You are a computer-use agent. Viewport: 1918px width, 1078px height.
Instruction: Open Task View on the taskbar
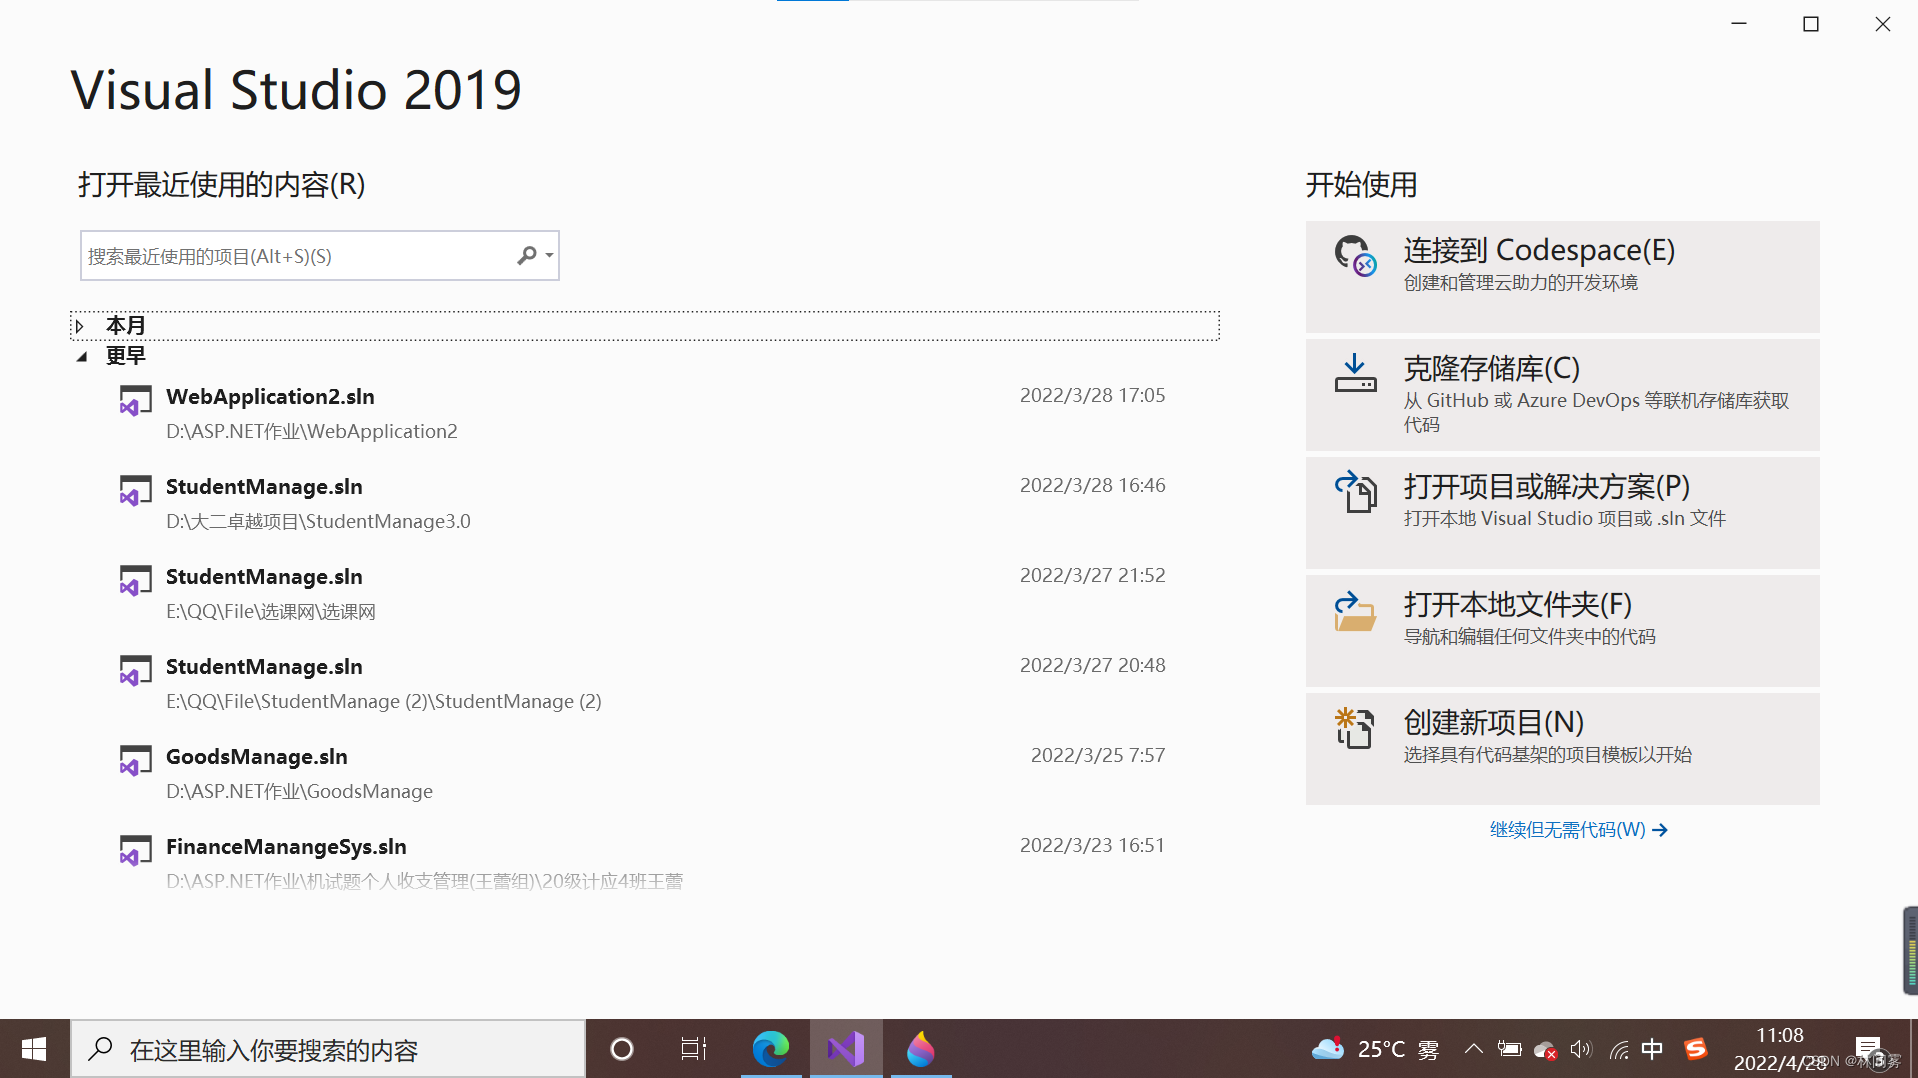(x=693, y=1049)
